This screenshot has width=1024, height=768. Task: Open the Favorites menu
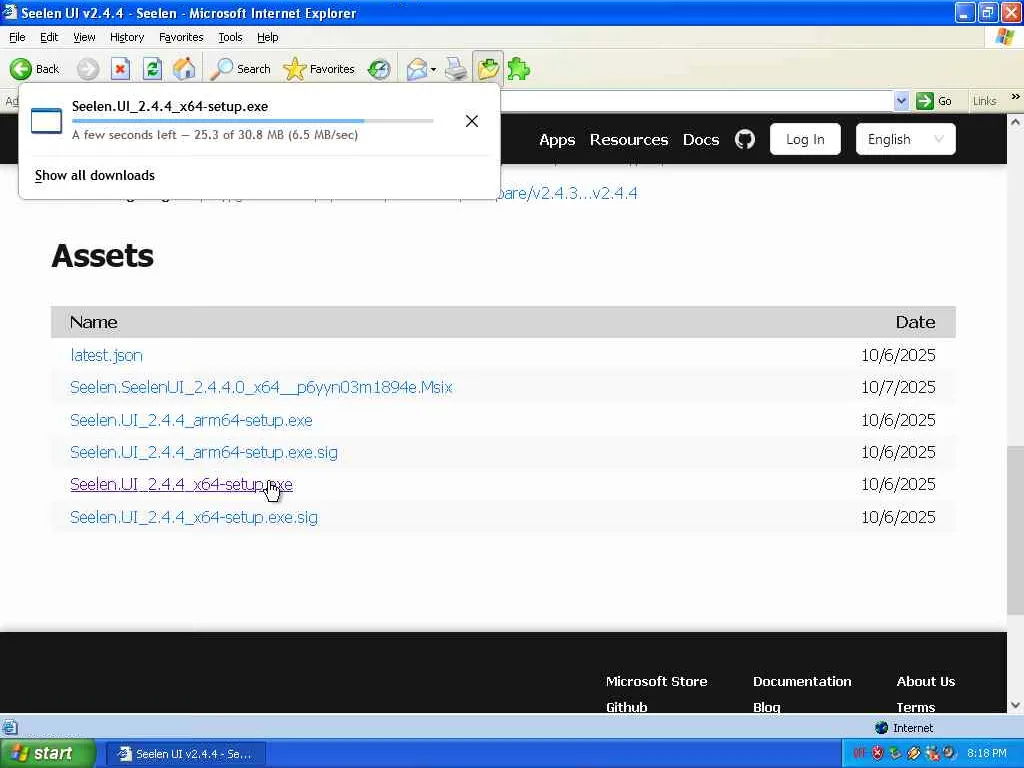[181, 37]
